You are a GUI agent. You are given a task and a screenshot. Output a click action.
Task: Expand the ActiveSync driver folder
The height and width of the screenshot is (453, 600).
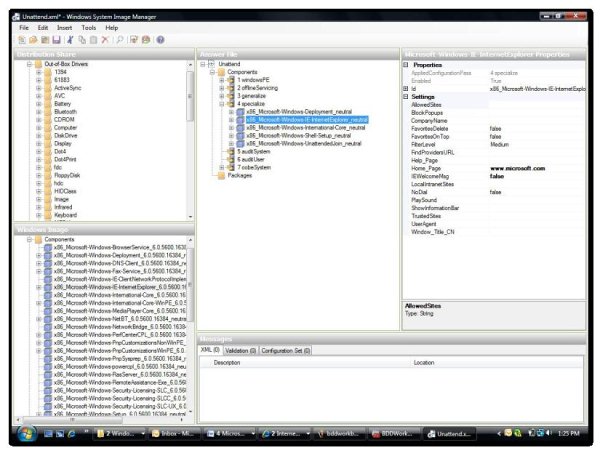[39, 88]
